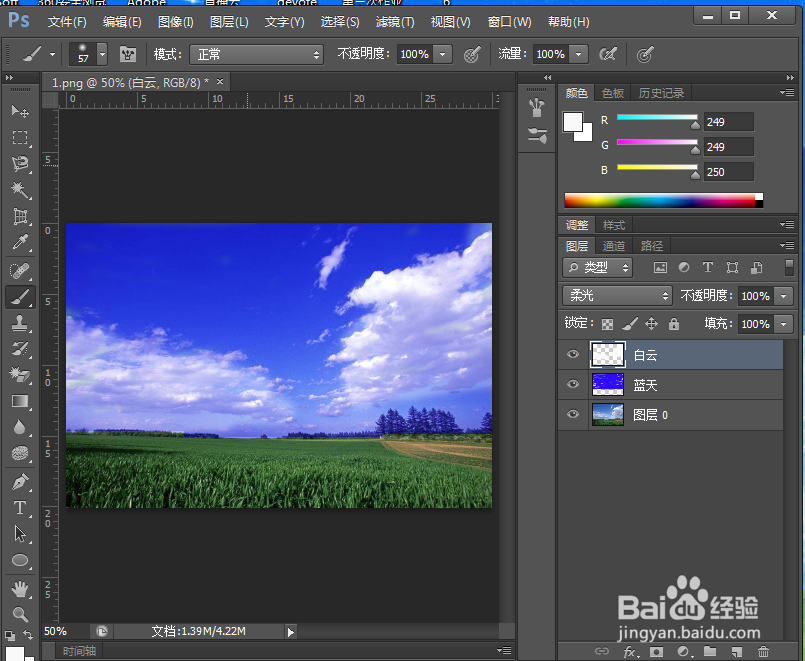
Task: Select the Sponge tool
Action: pyautogui.click(x=20, y=453)
